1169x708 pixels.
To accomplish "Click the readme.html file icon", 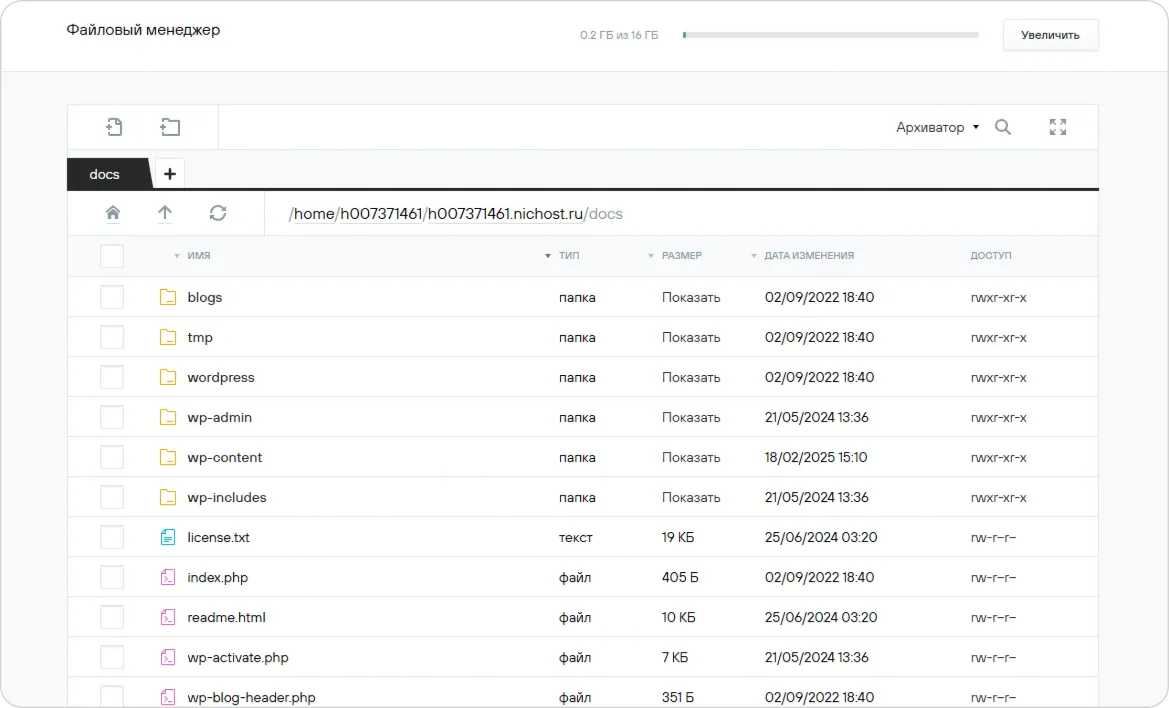I will tap(168, 617).
